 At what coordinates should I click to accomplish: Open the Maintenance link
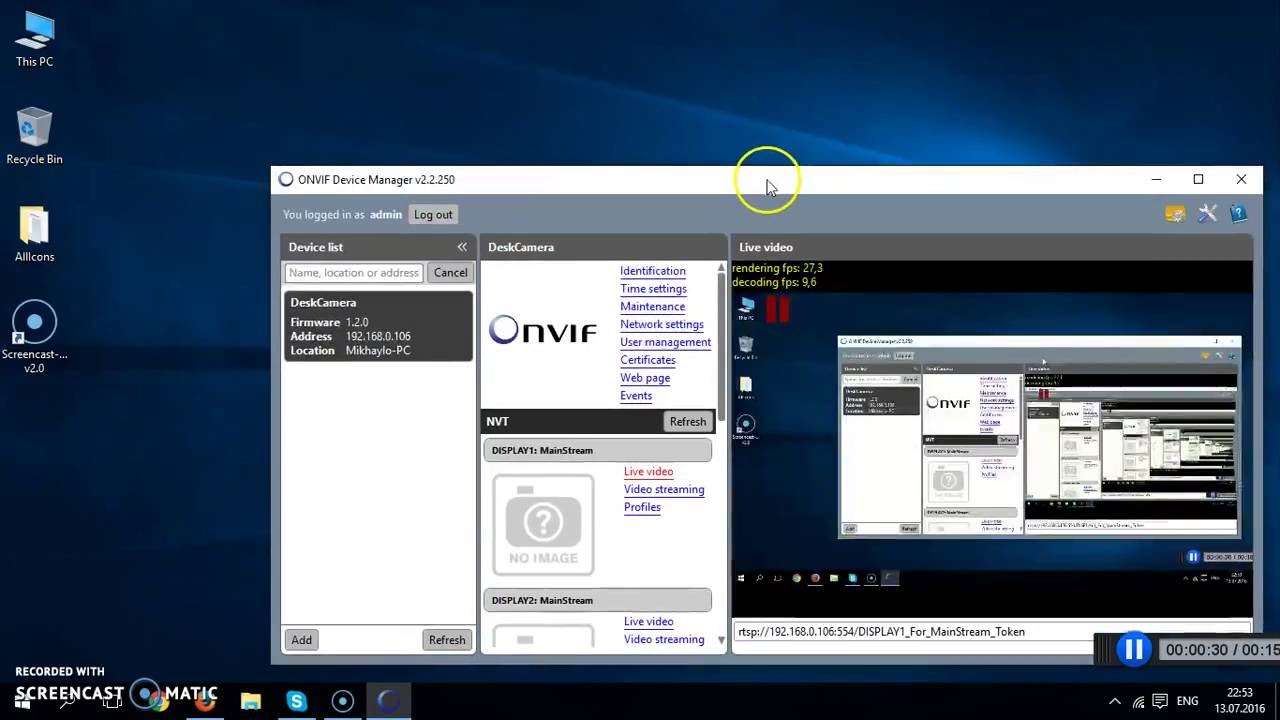(x=652, y=307)
